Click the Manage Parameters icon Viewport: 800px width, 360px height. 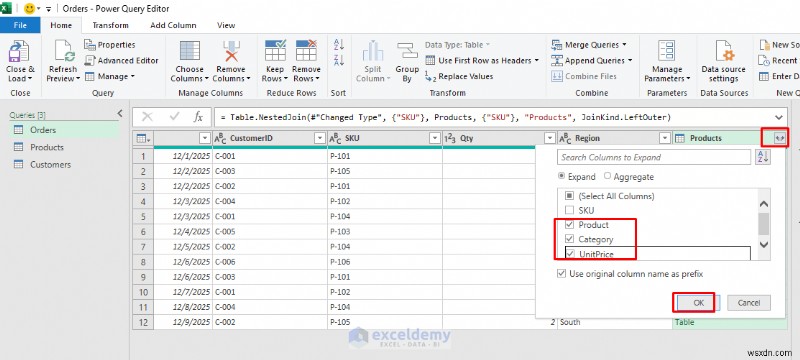667,52
